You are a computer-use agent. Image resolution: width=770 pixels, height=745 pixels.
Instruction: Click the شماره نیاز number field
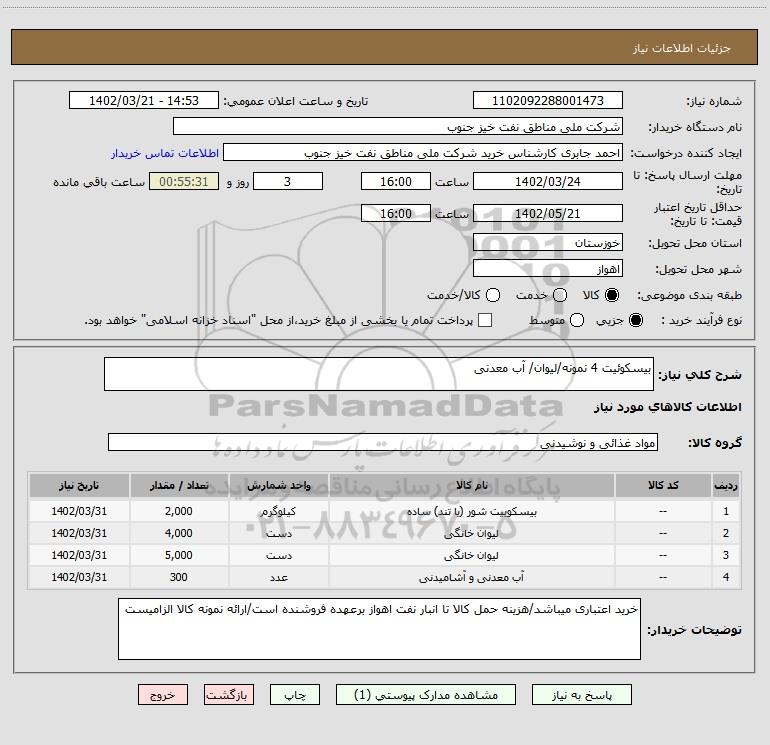(x=548, y=100)
